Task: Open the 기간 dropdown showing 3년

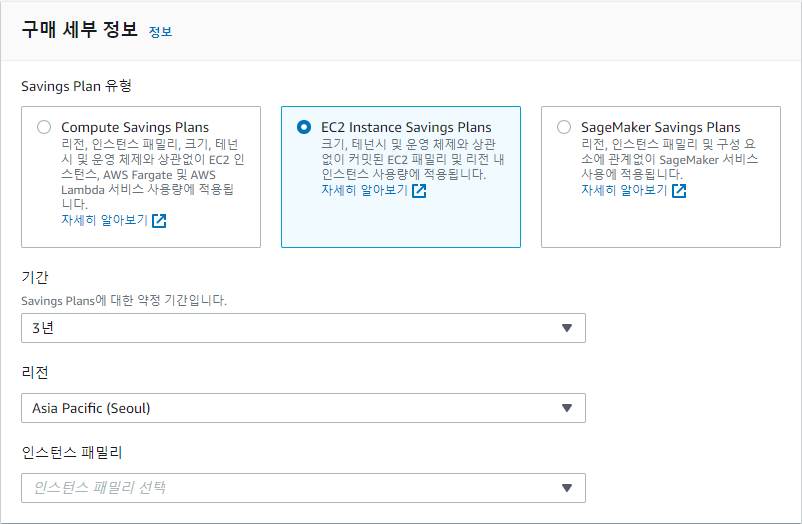Action: point(303,328)
